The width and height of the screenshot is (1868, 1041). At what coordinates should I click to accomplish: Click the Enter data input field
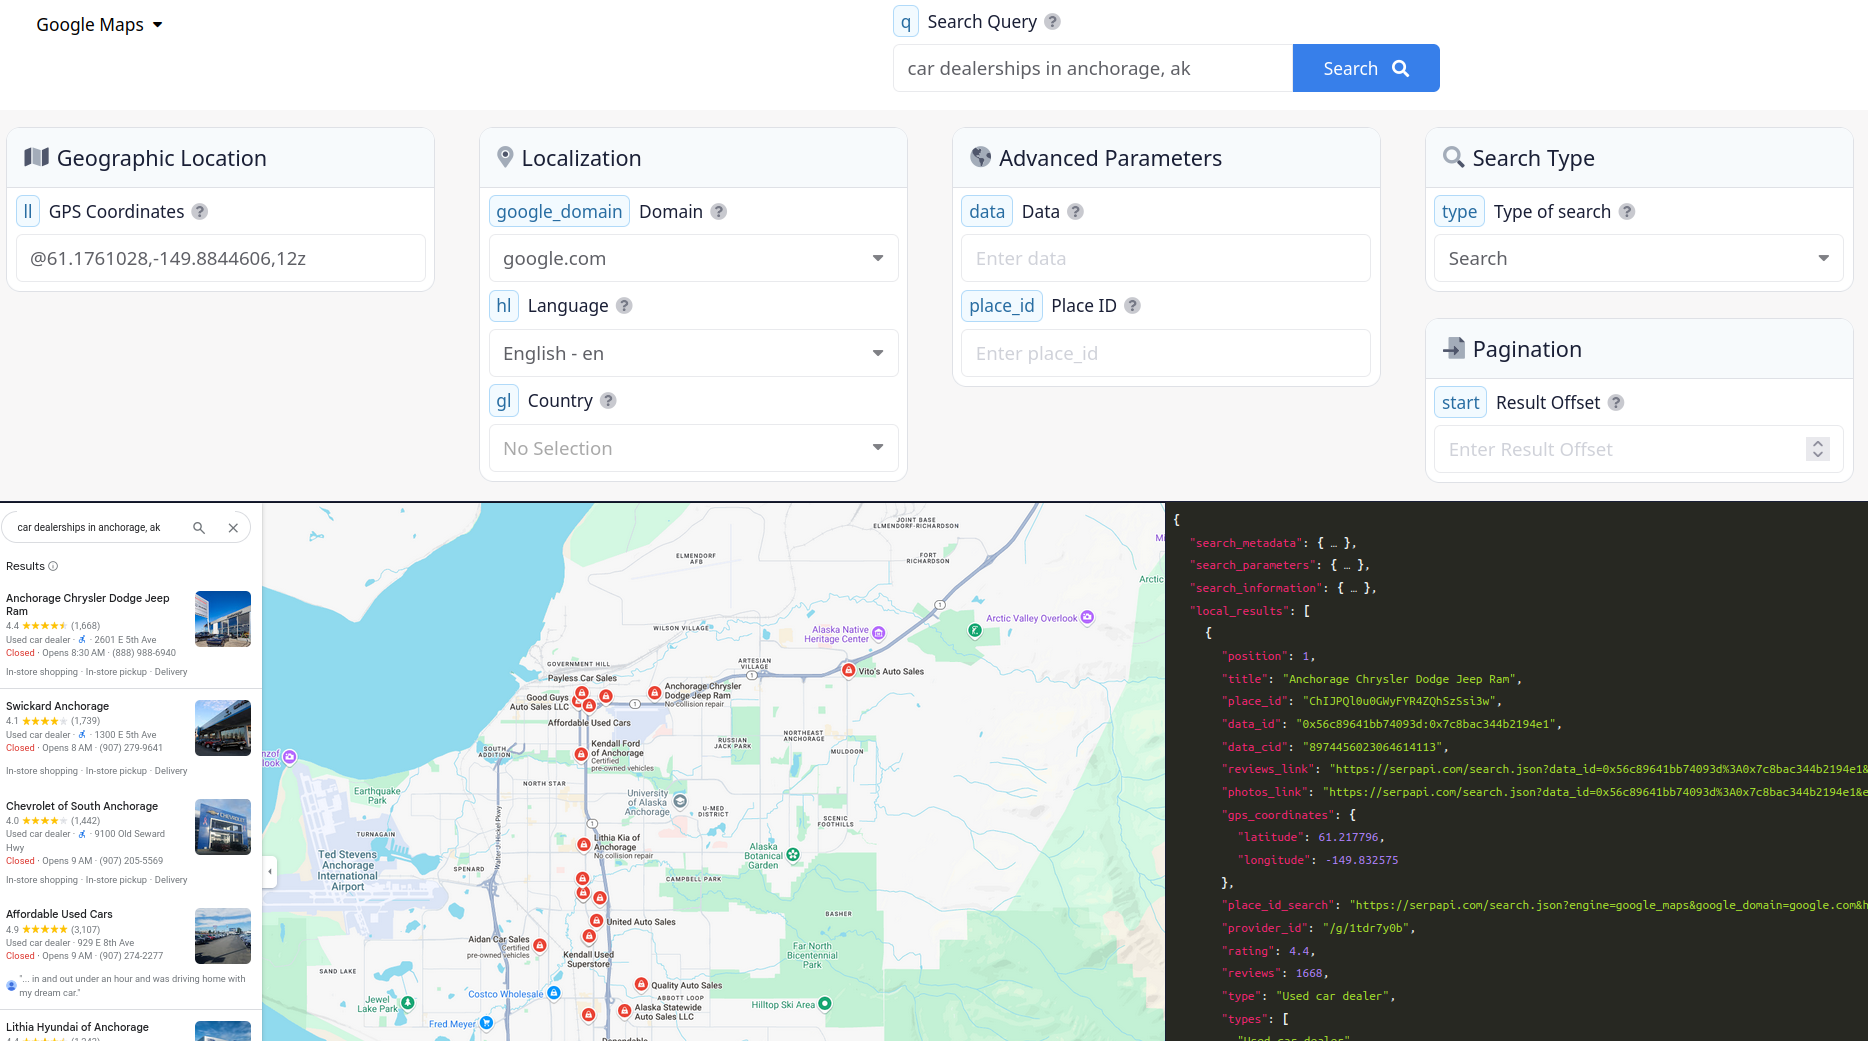click(1166, 258)
